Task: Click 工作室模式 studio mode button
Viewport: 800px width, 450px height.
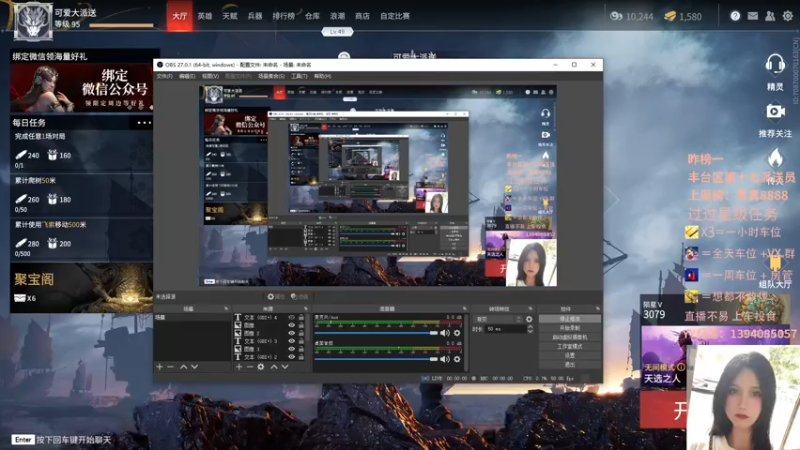Action: (x=569, y=346)
